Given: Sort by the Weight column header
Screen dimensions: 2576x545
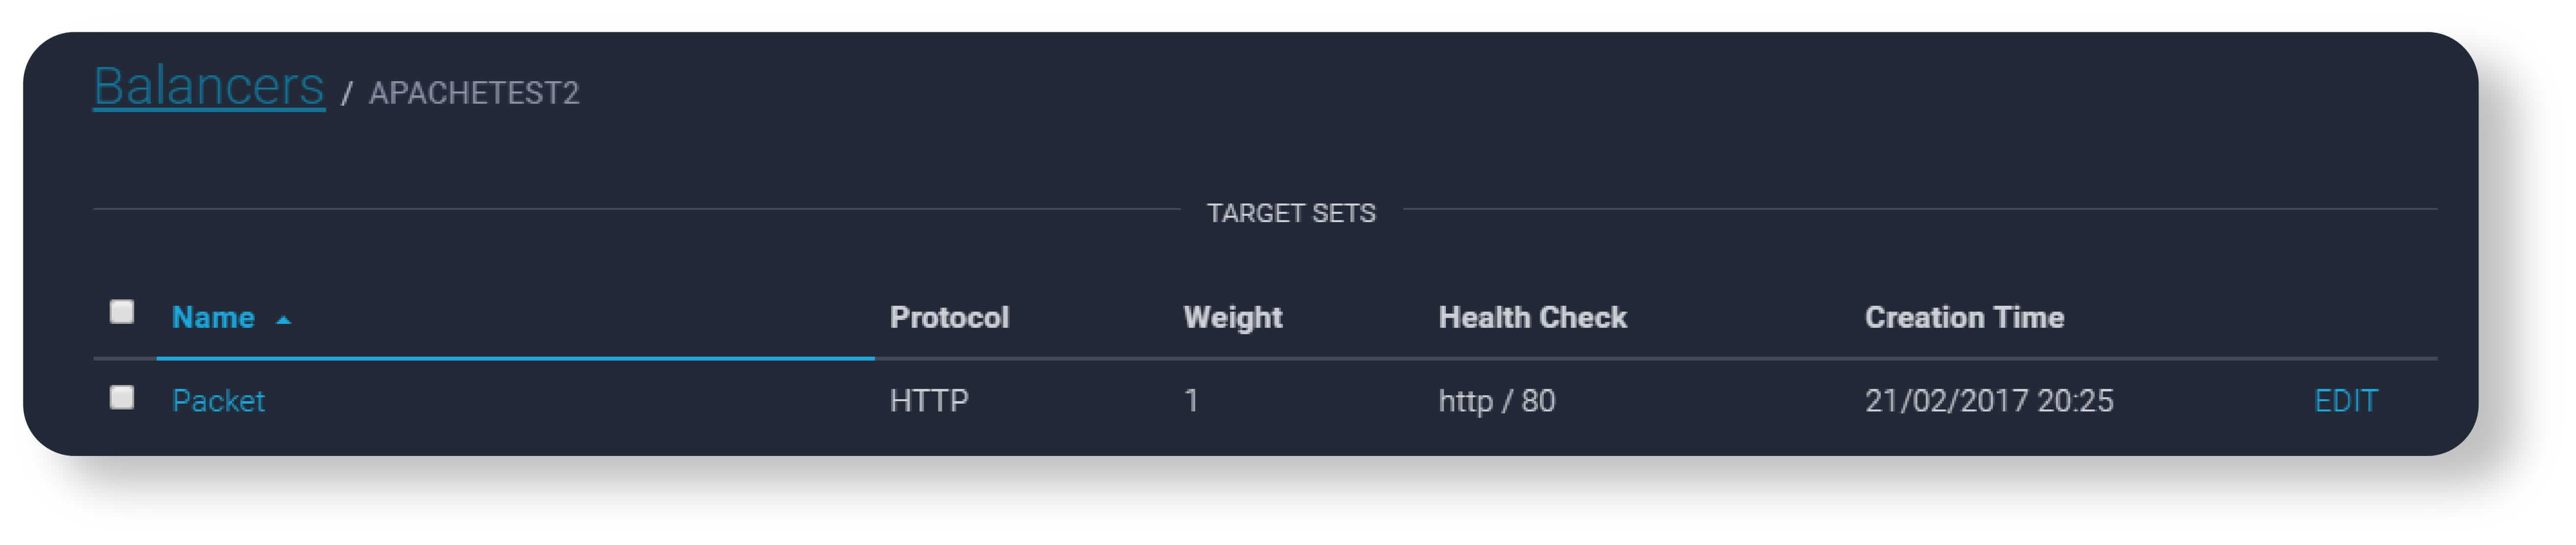Looking at the screenshot, I should 1232,318.
